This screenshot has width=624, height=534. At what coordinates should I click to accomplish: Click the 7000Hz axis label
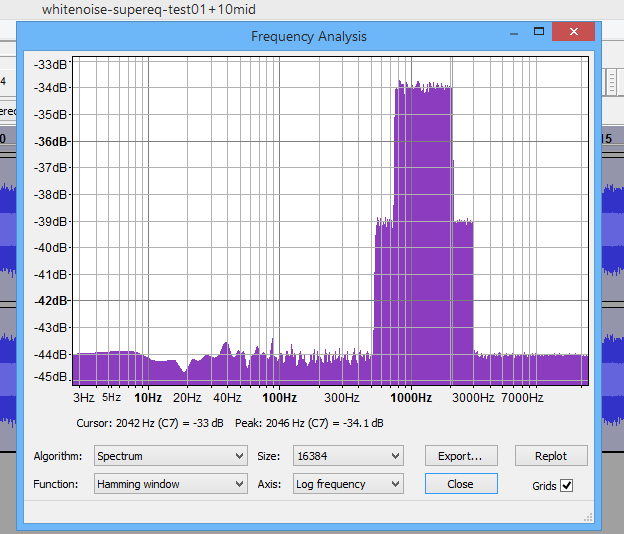pos(522,398)
